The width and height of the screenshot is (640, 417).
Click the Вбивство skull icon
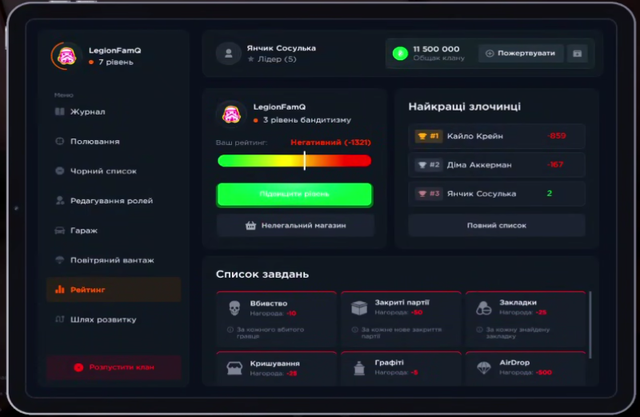point(234,308)
